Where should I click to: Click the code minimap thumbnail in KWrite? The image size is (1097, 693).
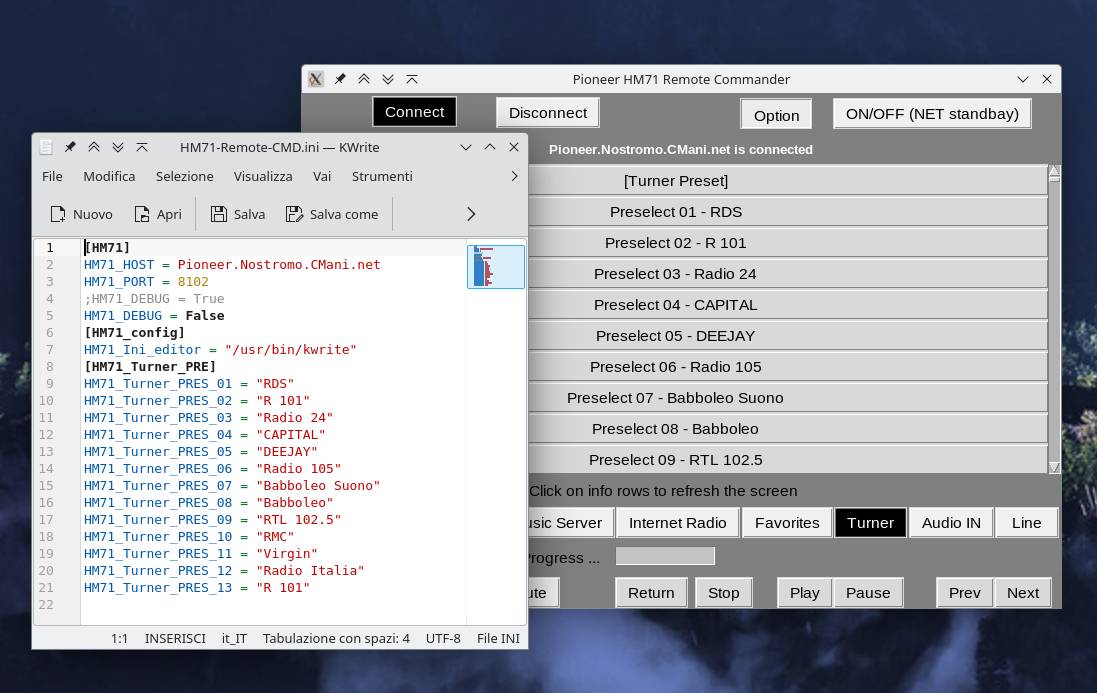(x=496, y=266)
